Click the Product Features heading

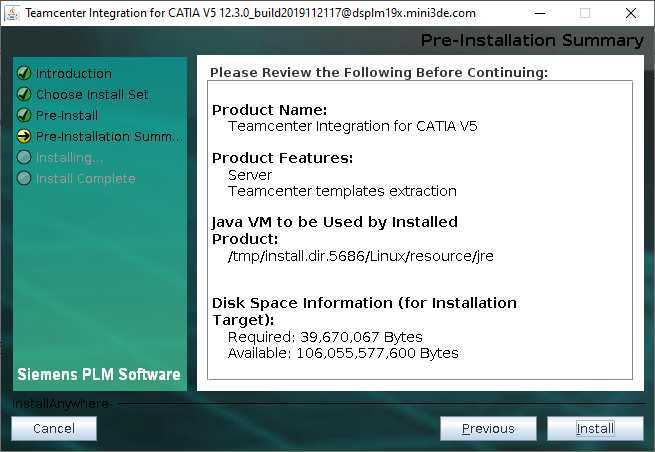282,158
